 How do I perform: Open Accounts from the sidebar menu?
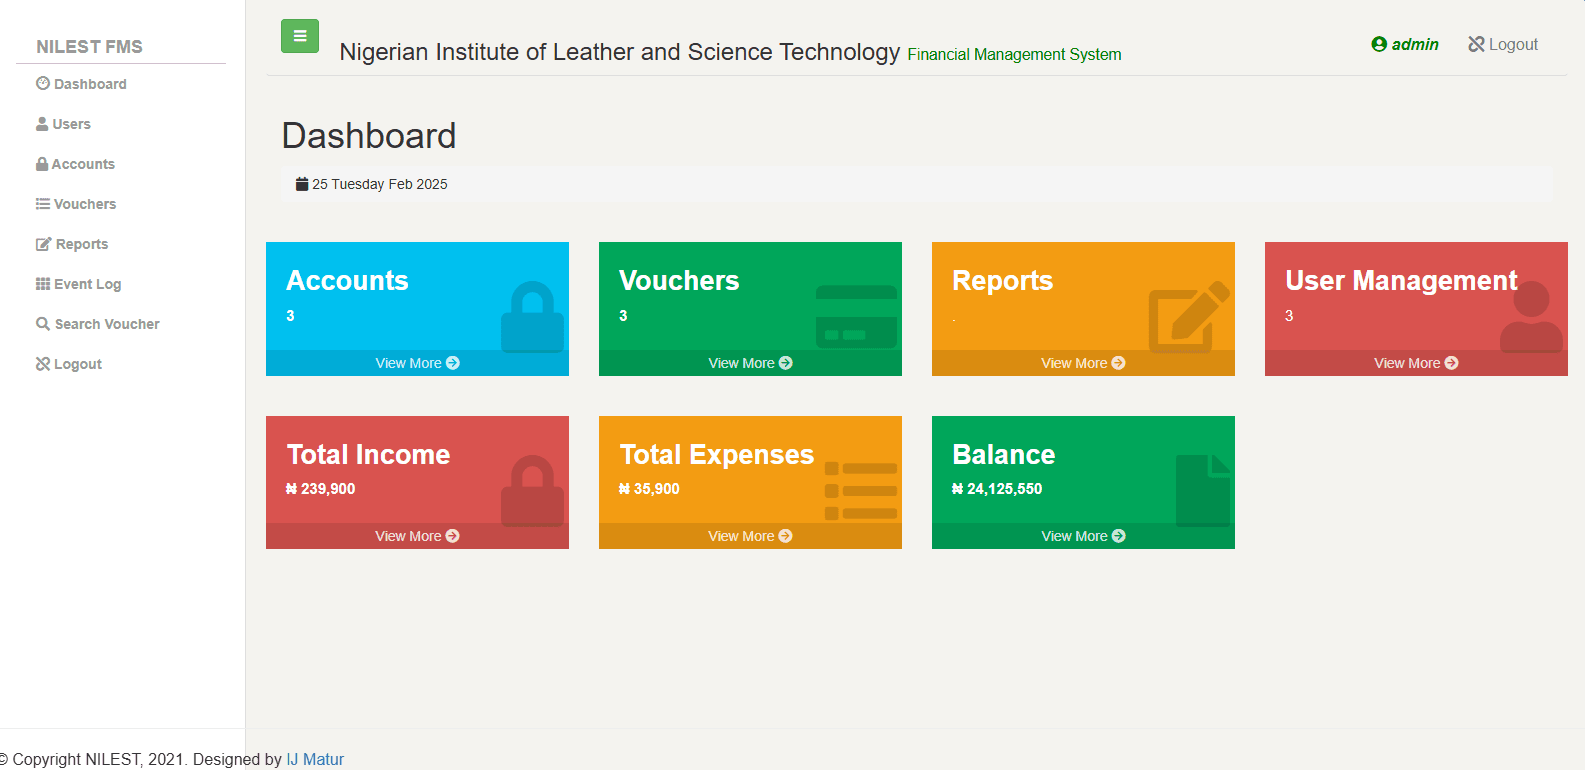pyautogui.click(x=75, y=164)
